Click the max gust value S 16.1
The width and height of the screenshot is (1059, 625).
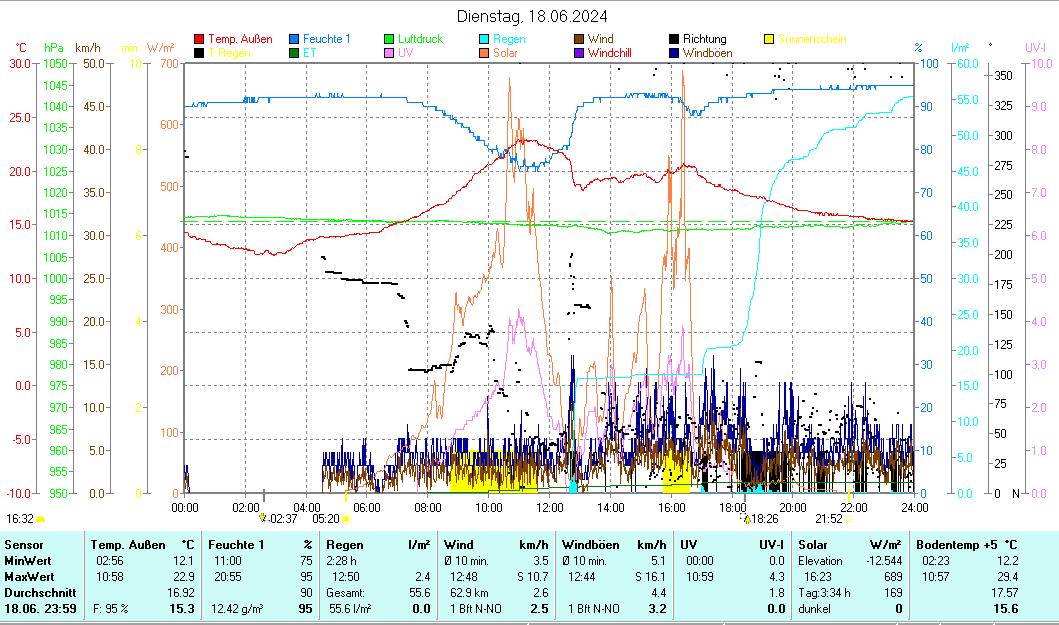click(x=650, y=577)
